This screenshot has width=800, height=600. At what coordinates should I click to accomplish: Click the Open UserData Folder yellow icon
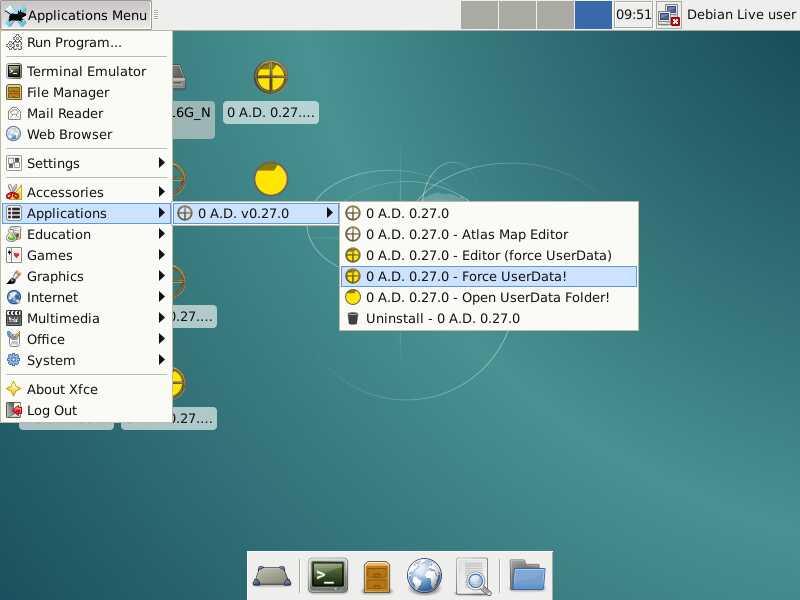(353, 297)
